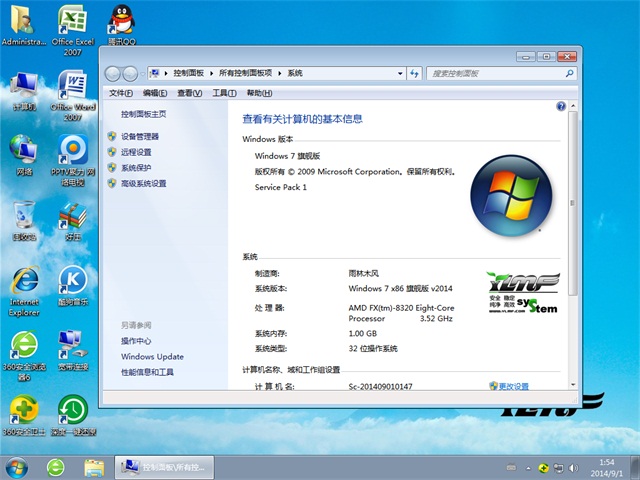The height and width of the screenshot is (480, 640).
Task: Click the blue help question mark icon
Action: click(x=561, y=106)
